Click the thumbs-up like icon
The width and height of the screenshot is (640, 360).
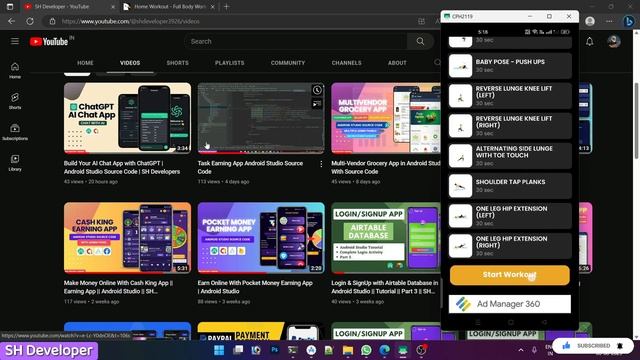(x=566, y=346)
